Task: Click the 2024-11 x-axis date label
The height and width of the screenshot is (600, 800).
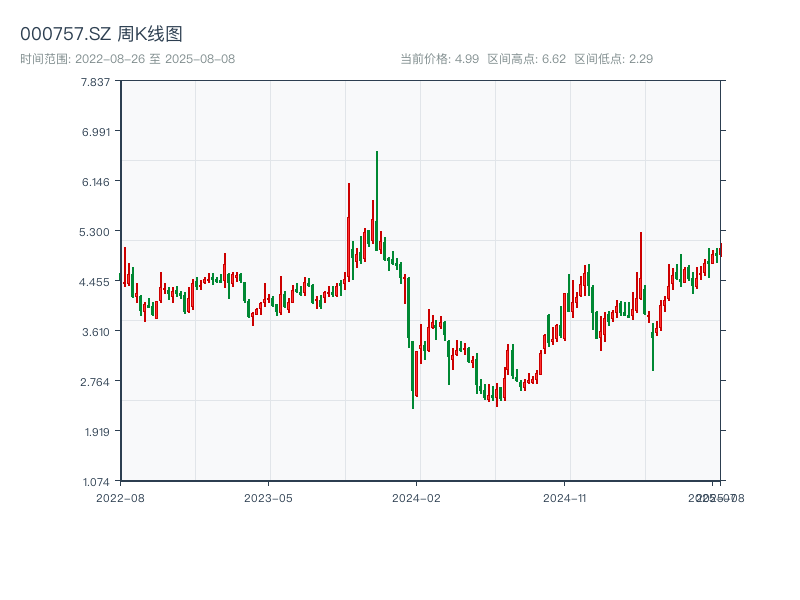Action: click(x=566, y=497)
